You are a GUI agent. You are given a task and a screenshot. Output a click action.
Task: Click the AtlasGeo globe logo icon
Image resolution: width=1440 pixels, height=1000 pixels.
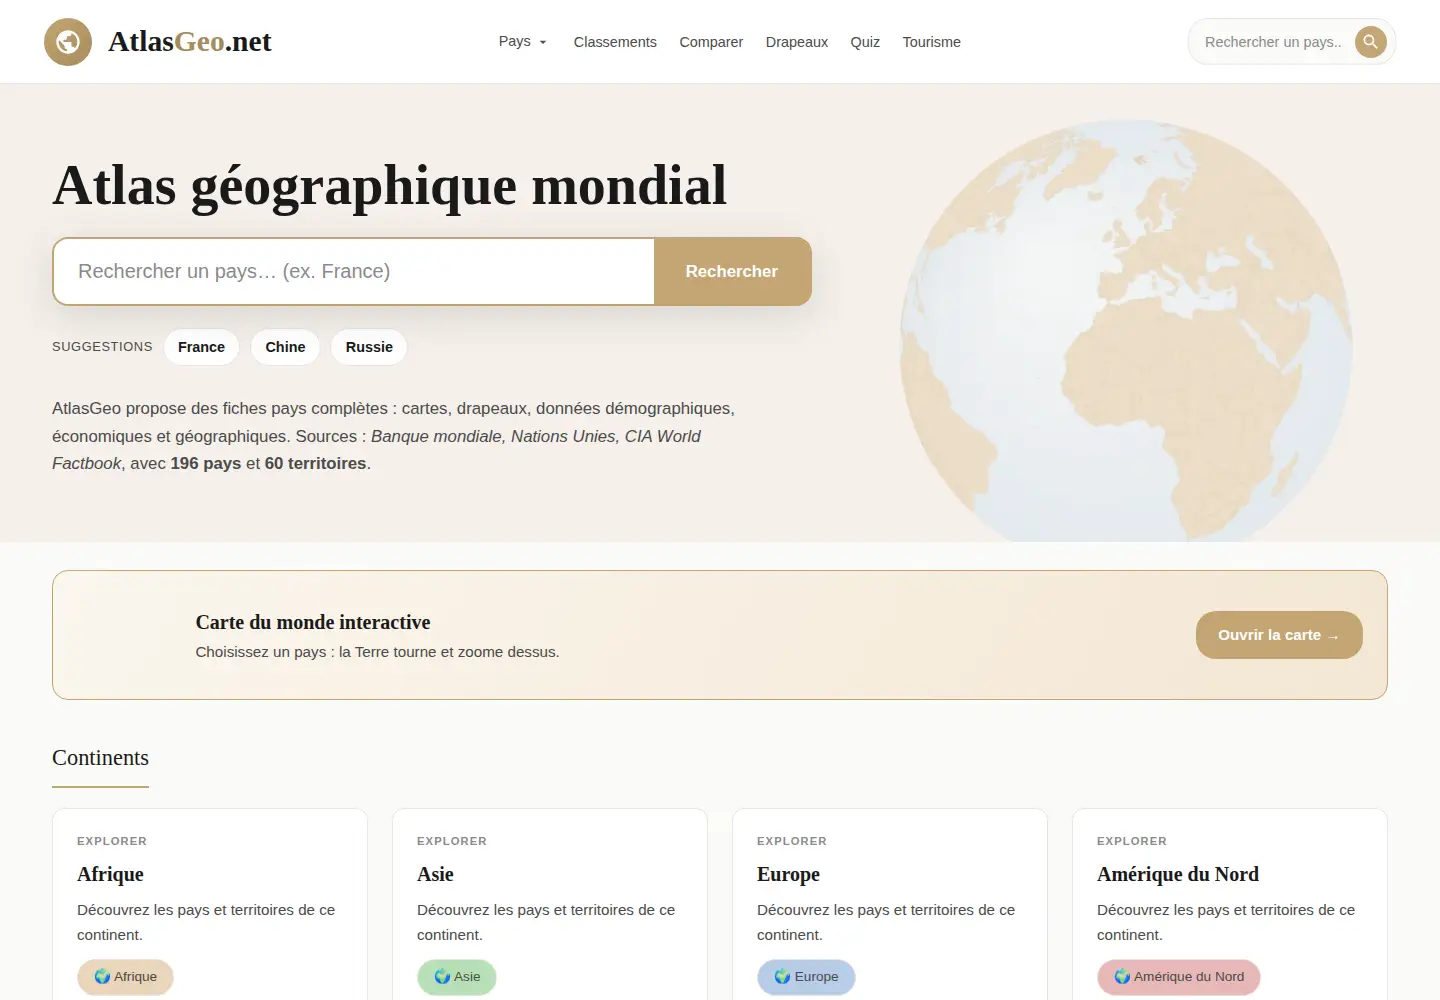(x=68, y=42)
